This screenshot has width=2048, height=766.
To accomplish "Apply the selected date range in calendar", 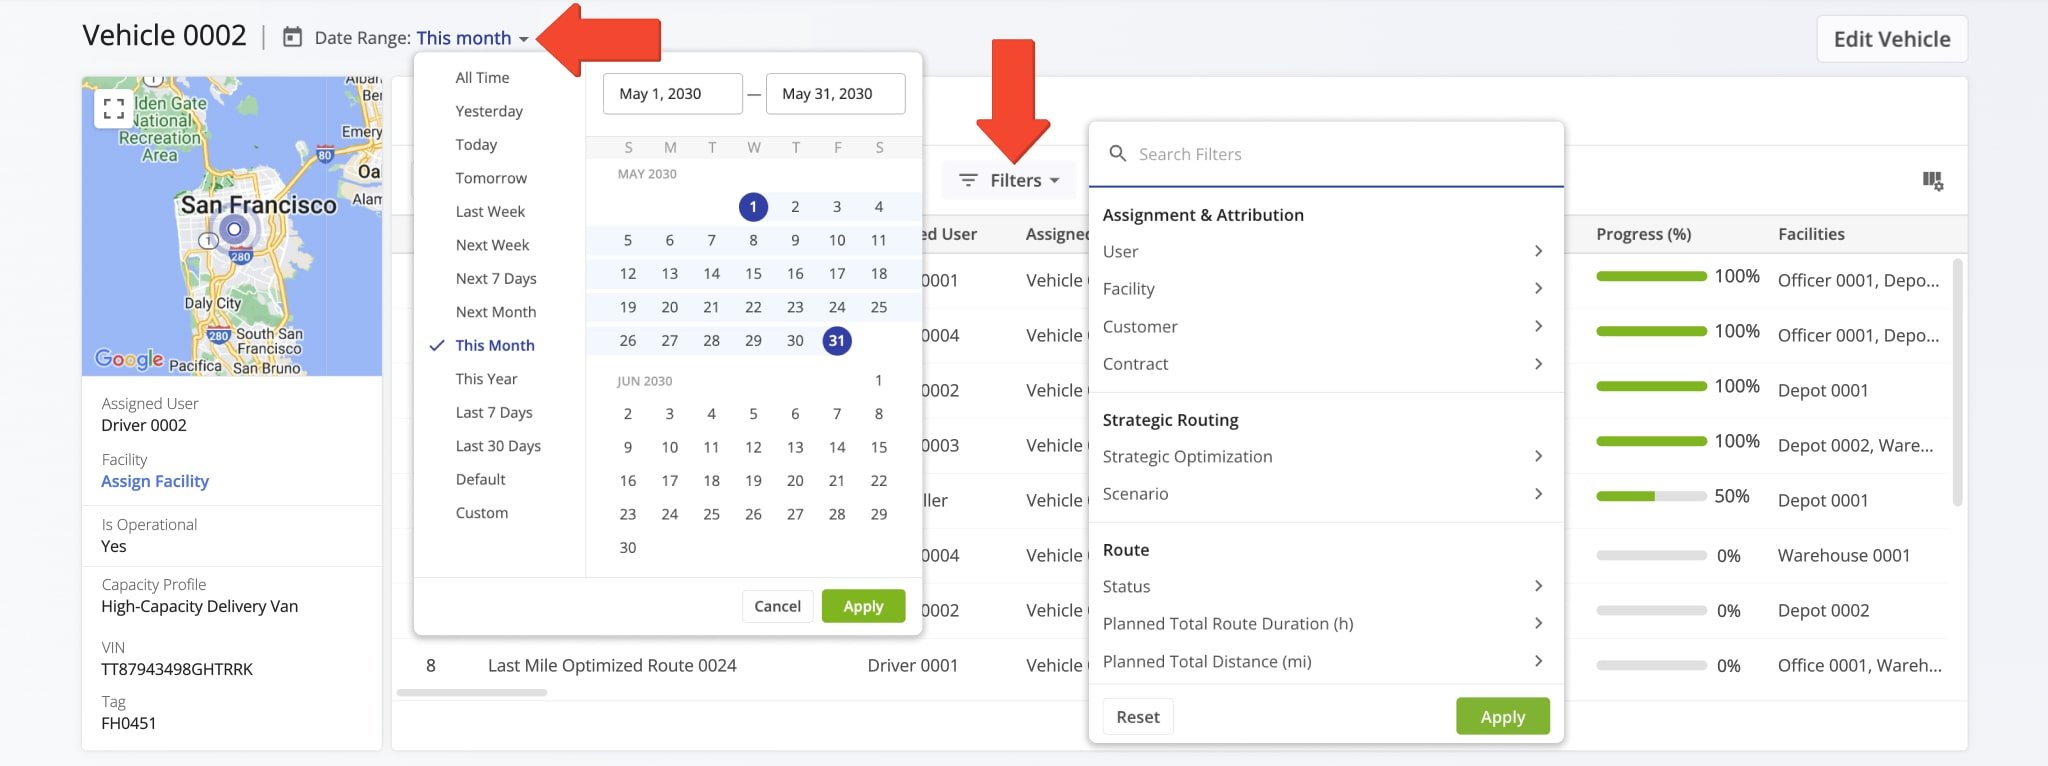I will (x=863, y=607).
